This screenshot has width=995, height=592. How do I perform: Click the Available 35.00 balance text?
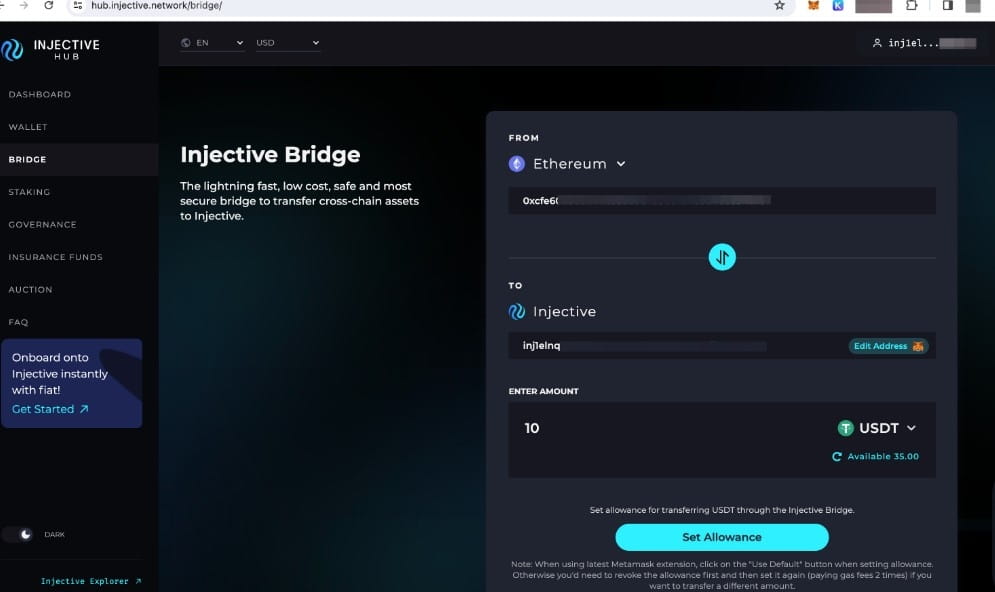[883, 457]
